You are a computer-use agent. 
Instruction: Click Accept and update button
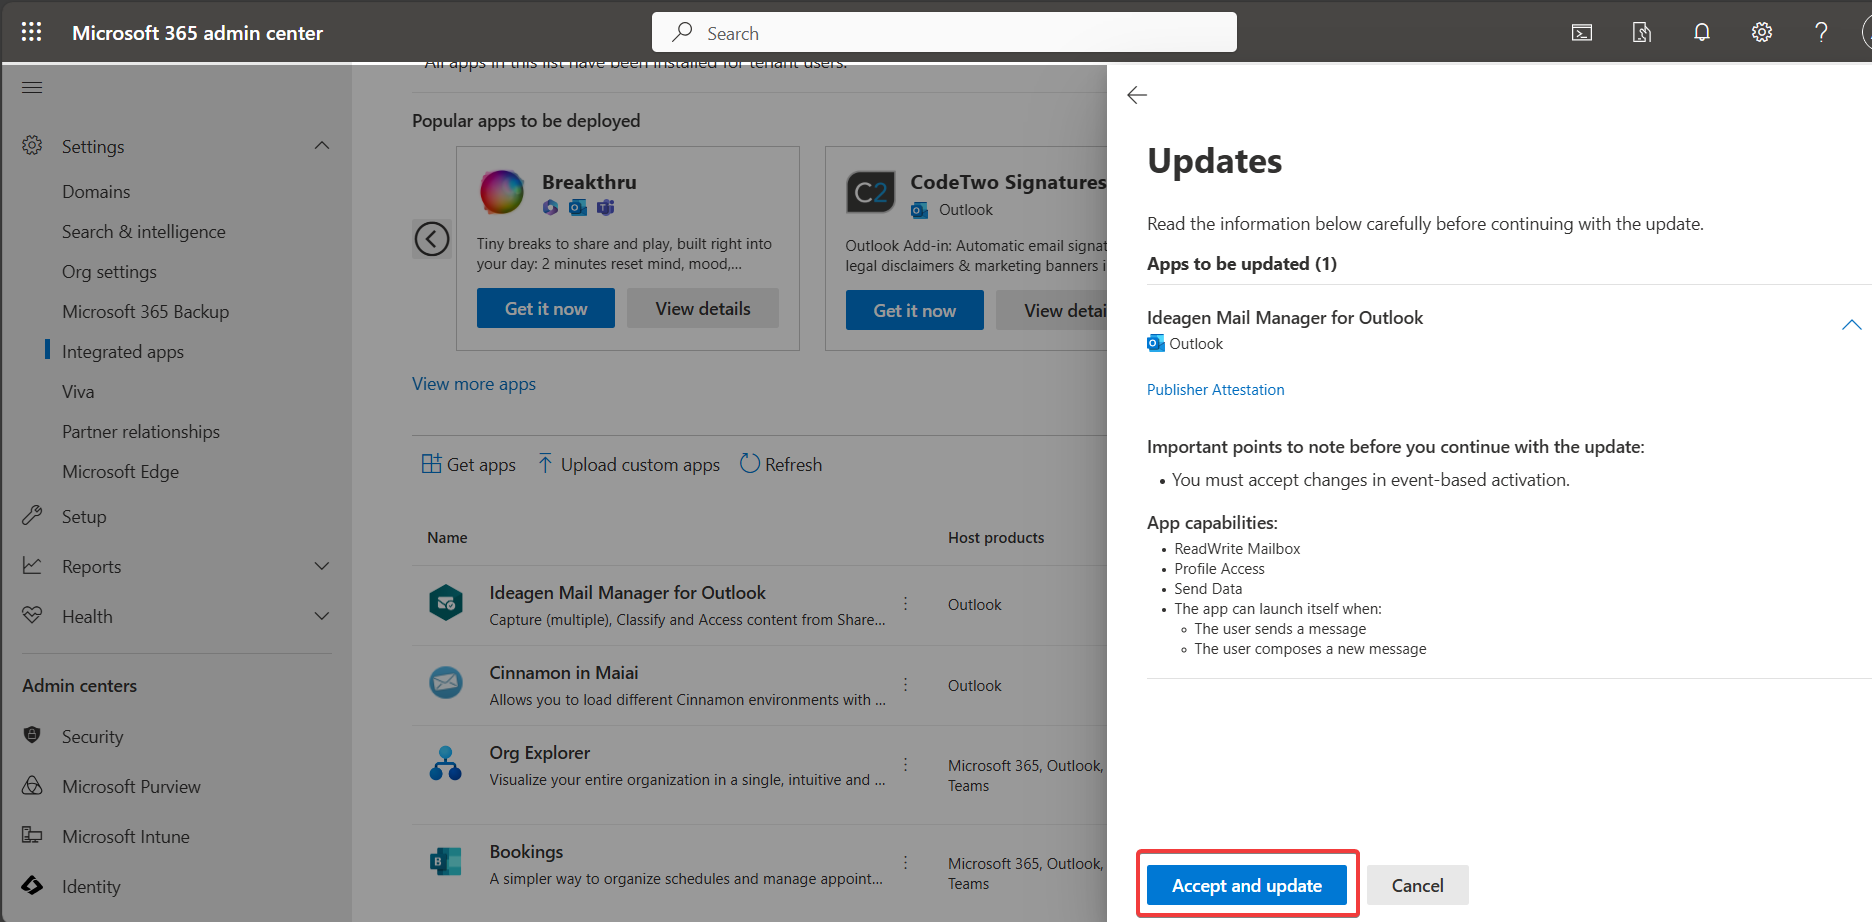pos(1246,885)
